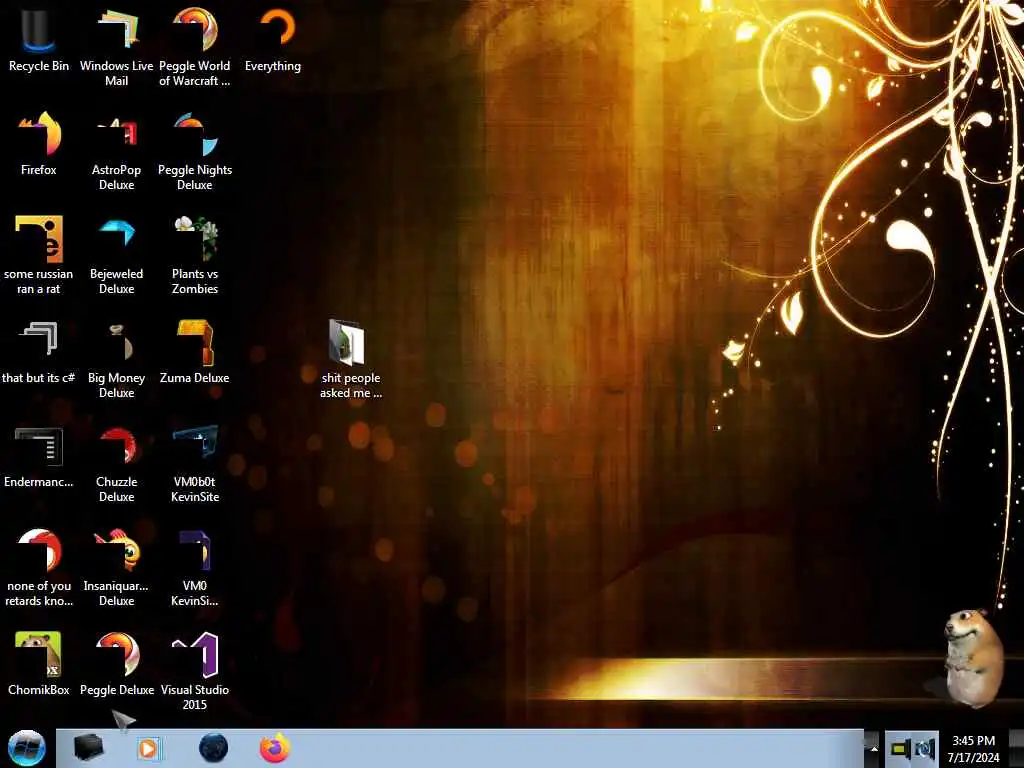Screen dimensions: 1024x768
Task: Select the Chuzzle Deluxe shortcut
Action: click(116, 464)
